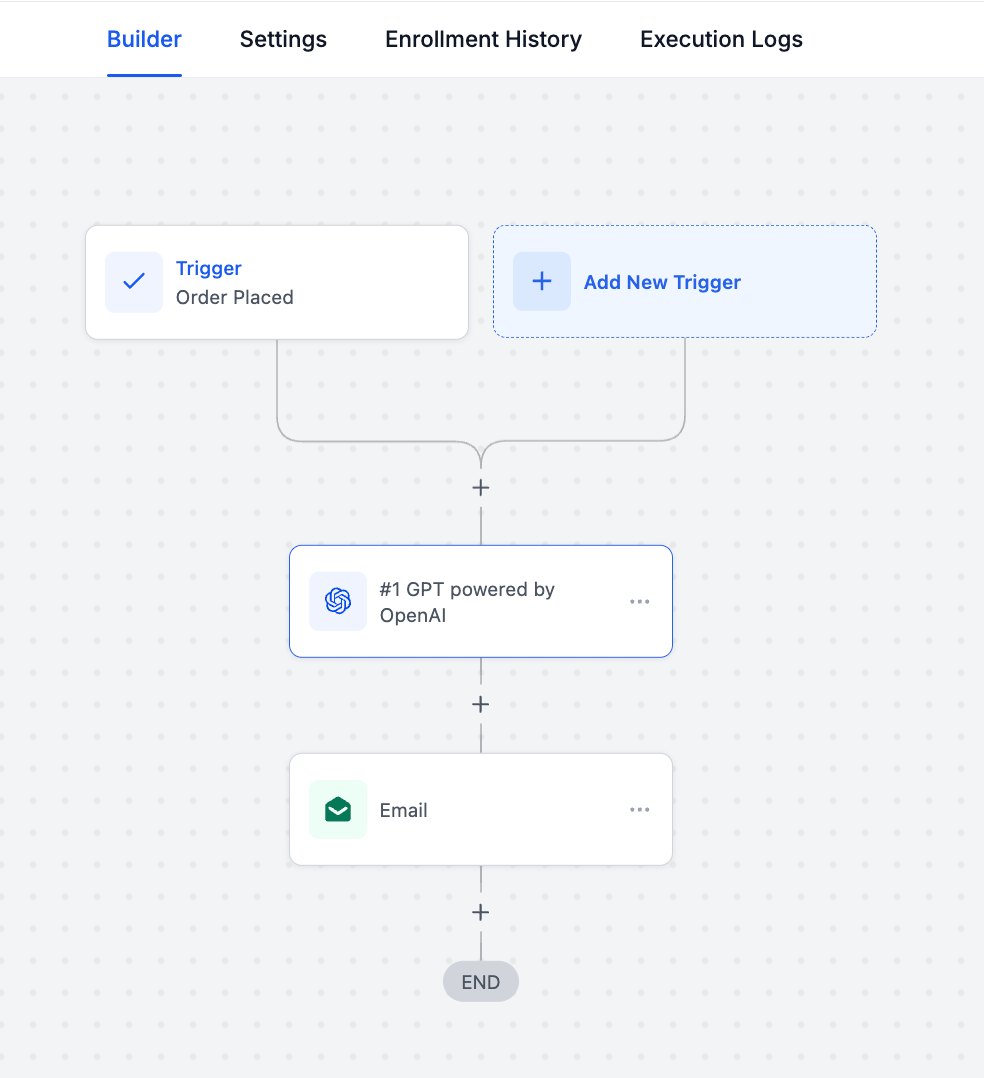This screenshot has width=984, height=1078.
Task: Add a step before the END node
Action: pos(481,913)
